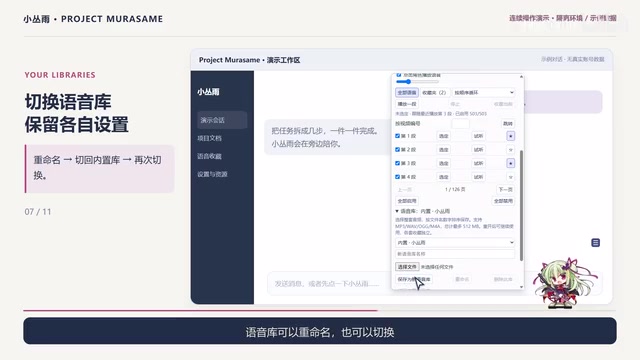The width and height of the screenshot is (640, 360).
Task: Toggle favorite star for 第 3 段
Action: pos(510,163)
